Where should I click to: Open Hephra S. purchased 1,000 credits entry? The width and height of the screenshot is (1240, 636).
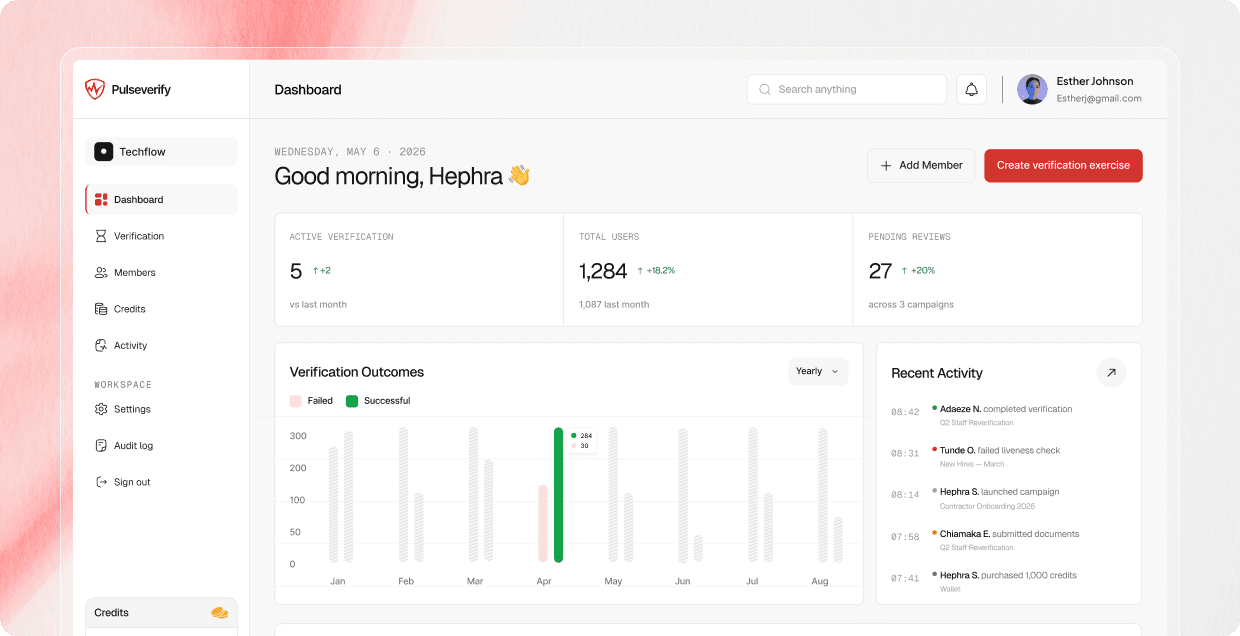[1008, 581]
